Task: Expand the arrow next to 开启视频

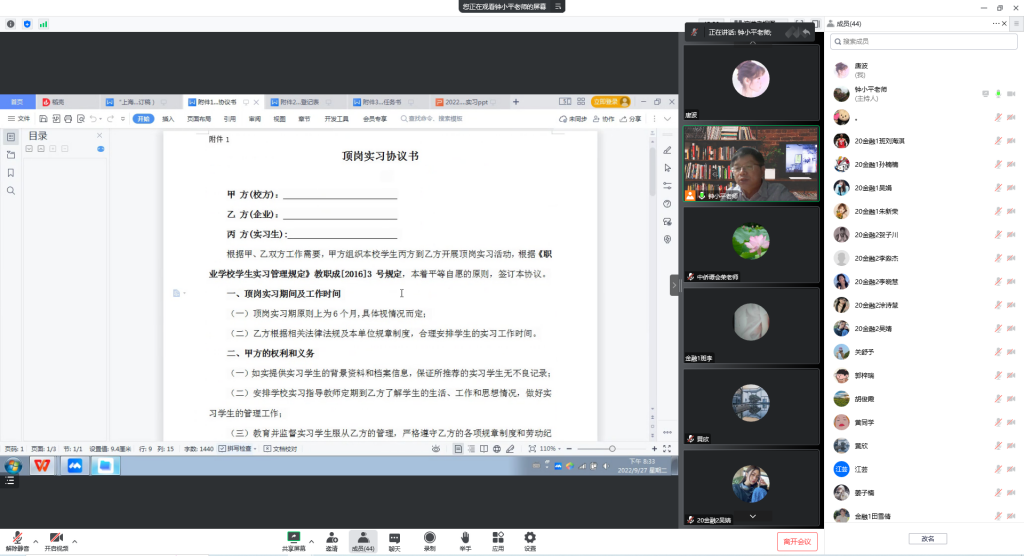Action: point(74,541)
